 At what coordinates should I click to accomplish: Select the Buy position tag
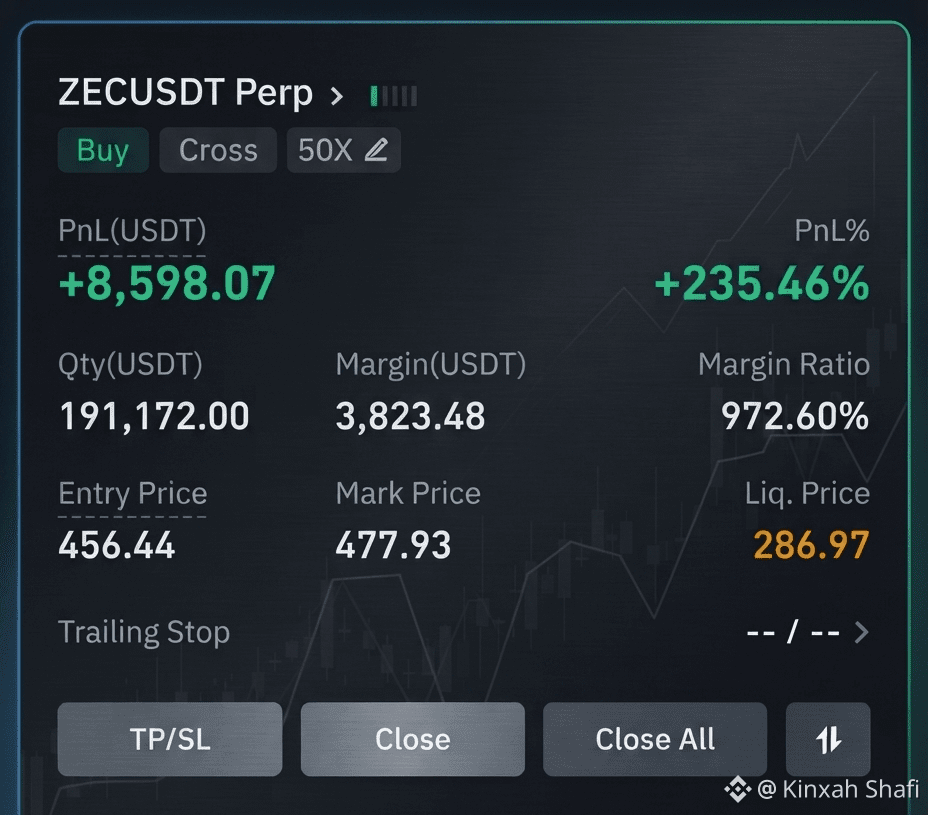(x=103, y=150)
